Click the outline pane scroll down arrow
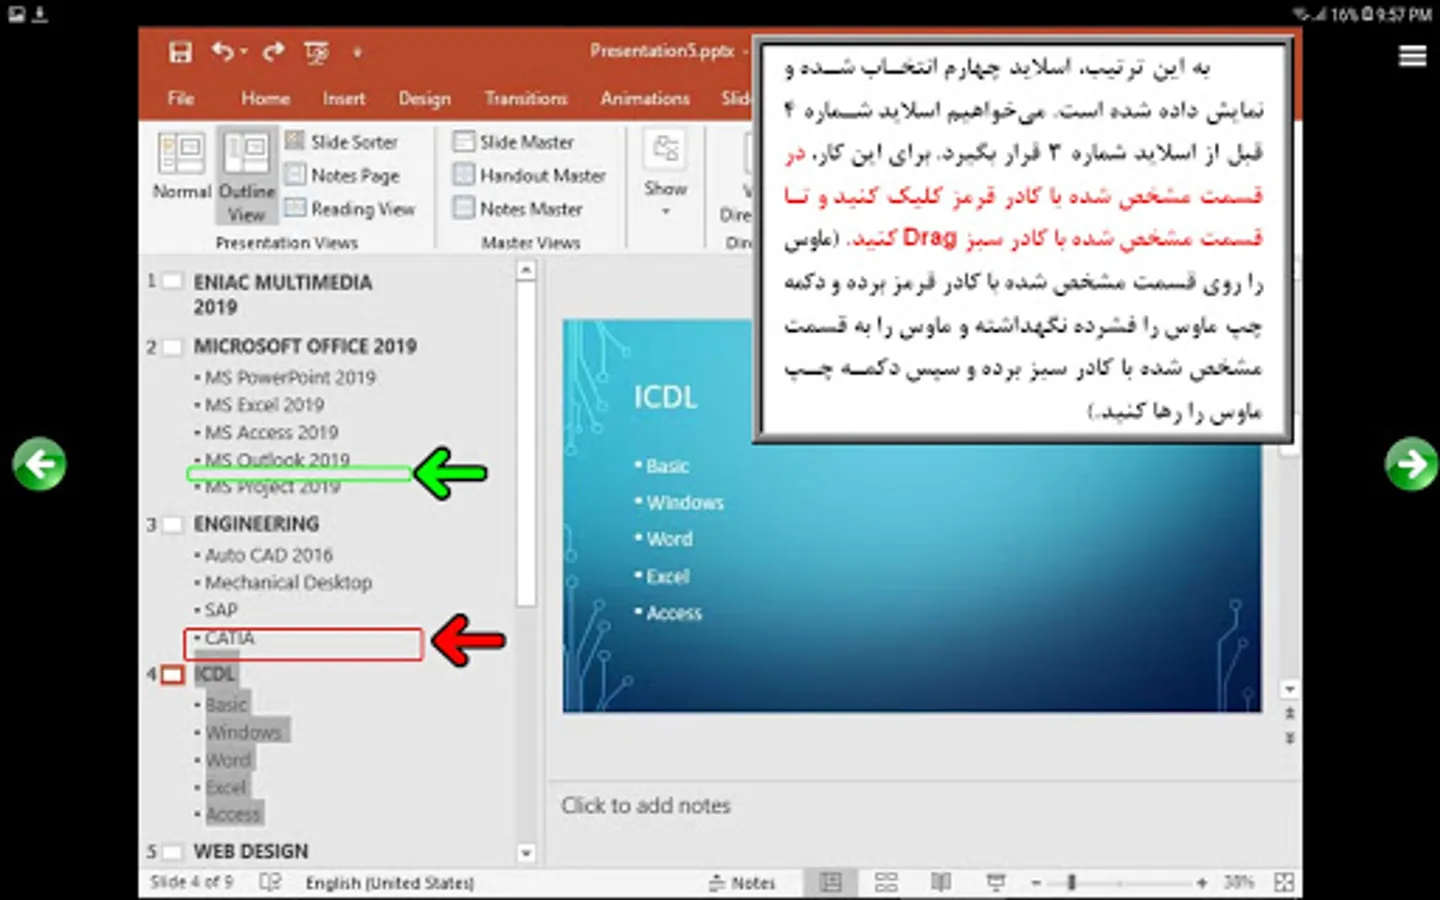The height and width of the screenshot is (900, 1440). pyautogui.click(x=526, y=853)
